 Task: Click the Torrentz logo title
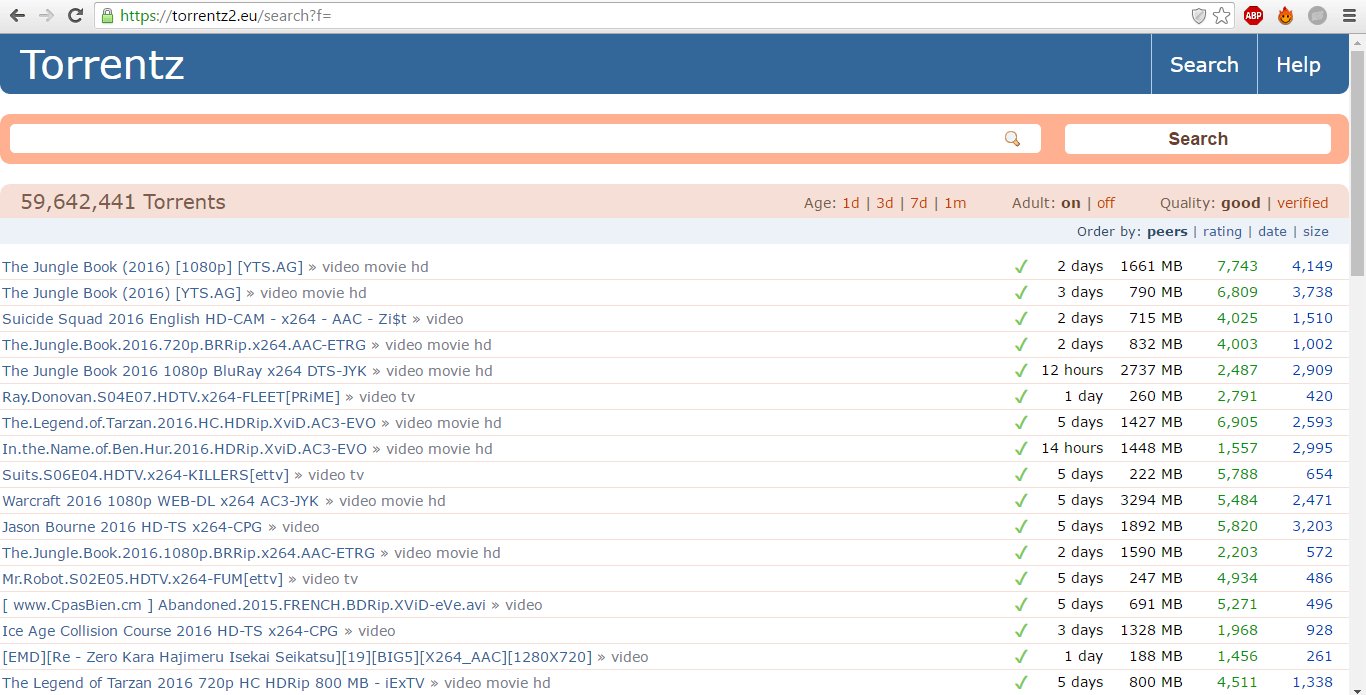(x=102, y=65)
